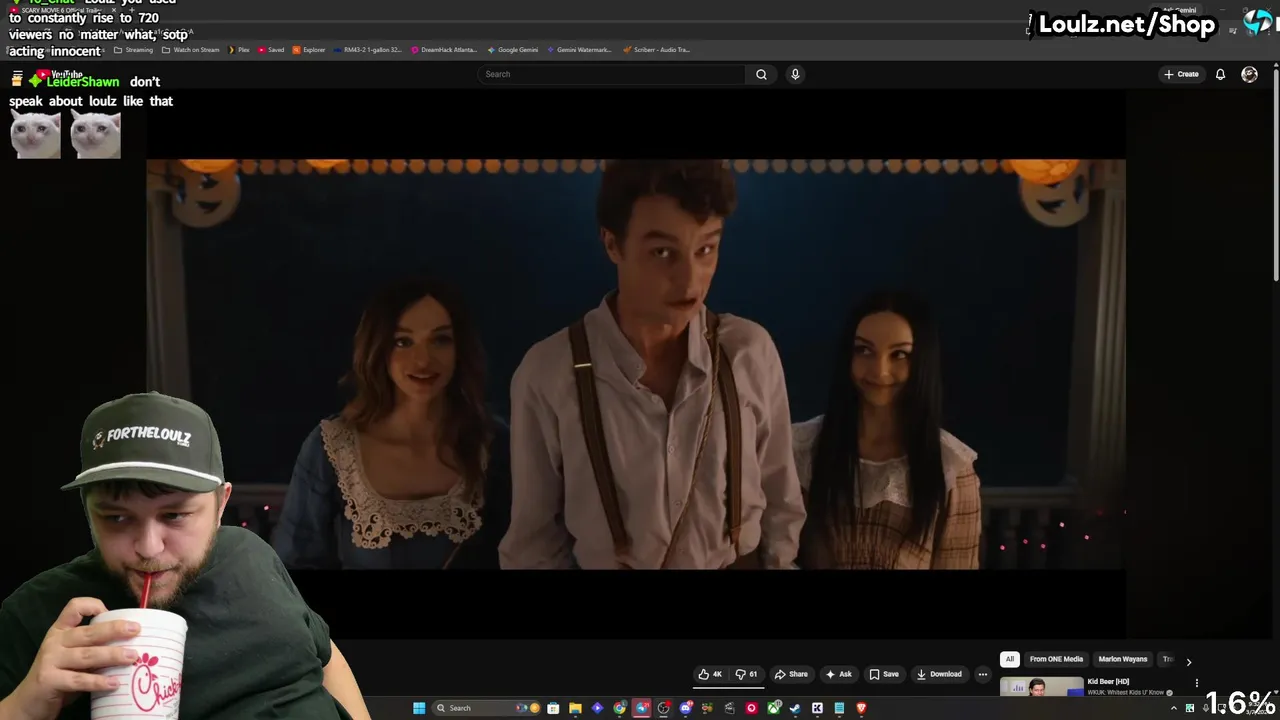Open the Explorer bookmark
Viewport: 1280px width, 720px height.
(309, 50)
